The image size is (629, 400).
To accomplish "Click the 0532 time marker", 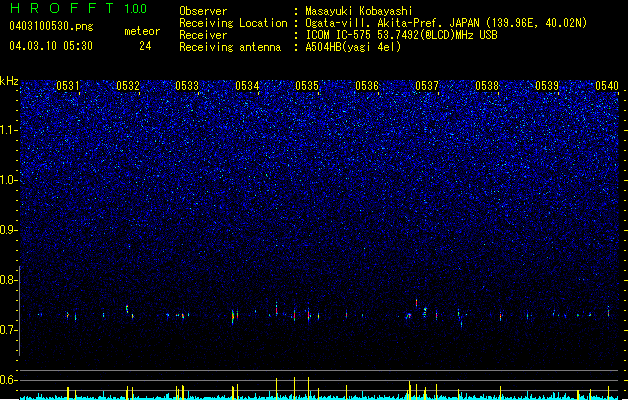I will pos(128,86).
